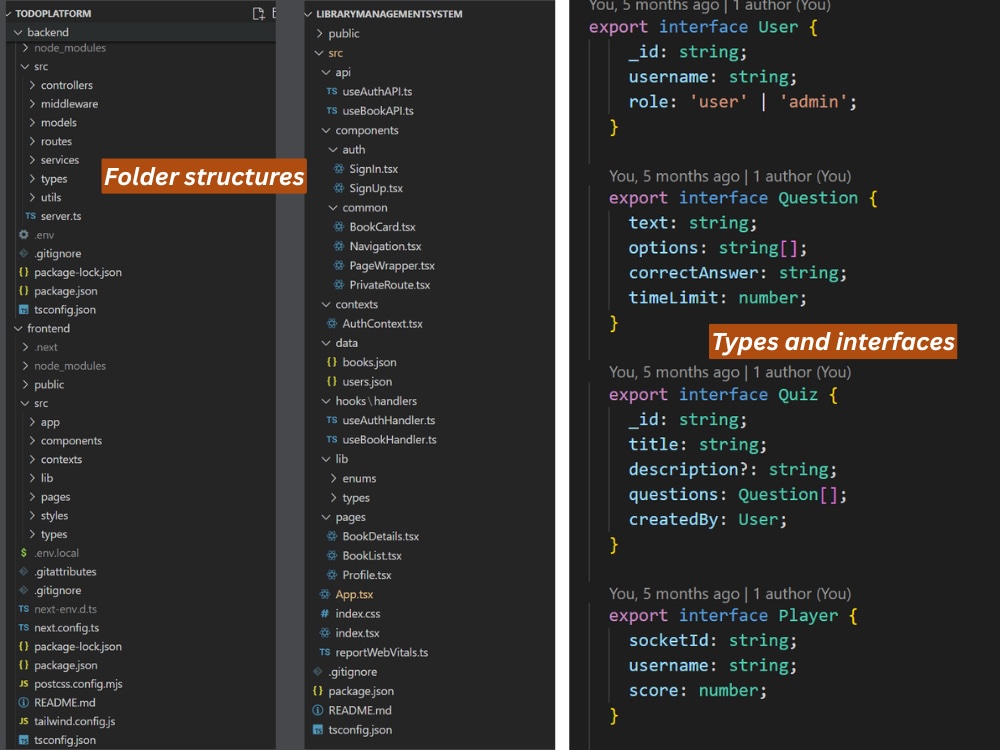
Task: Click the TS icon beside useBookAPI.ts
Action: click(x=332, y=110)
